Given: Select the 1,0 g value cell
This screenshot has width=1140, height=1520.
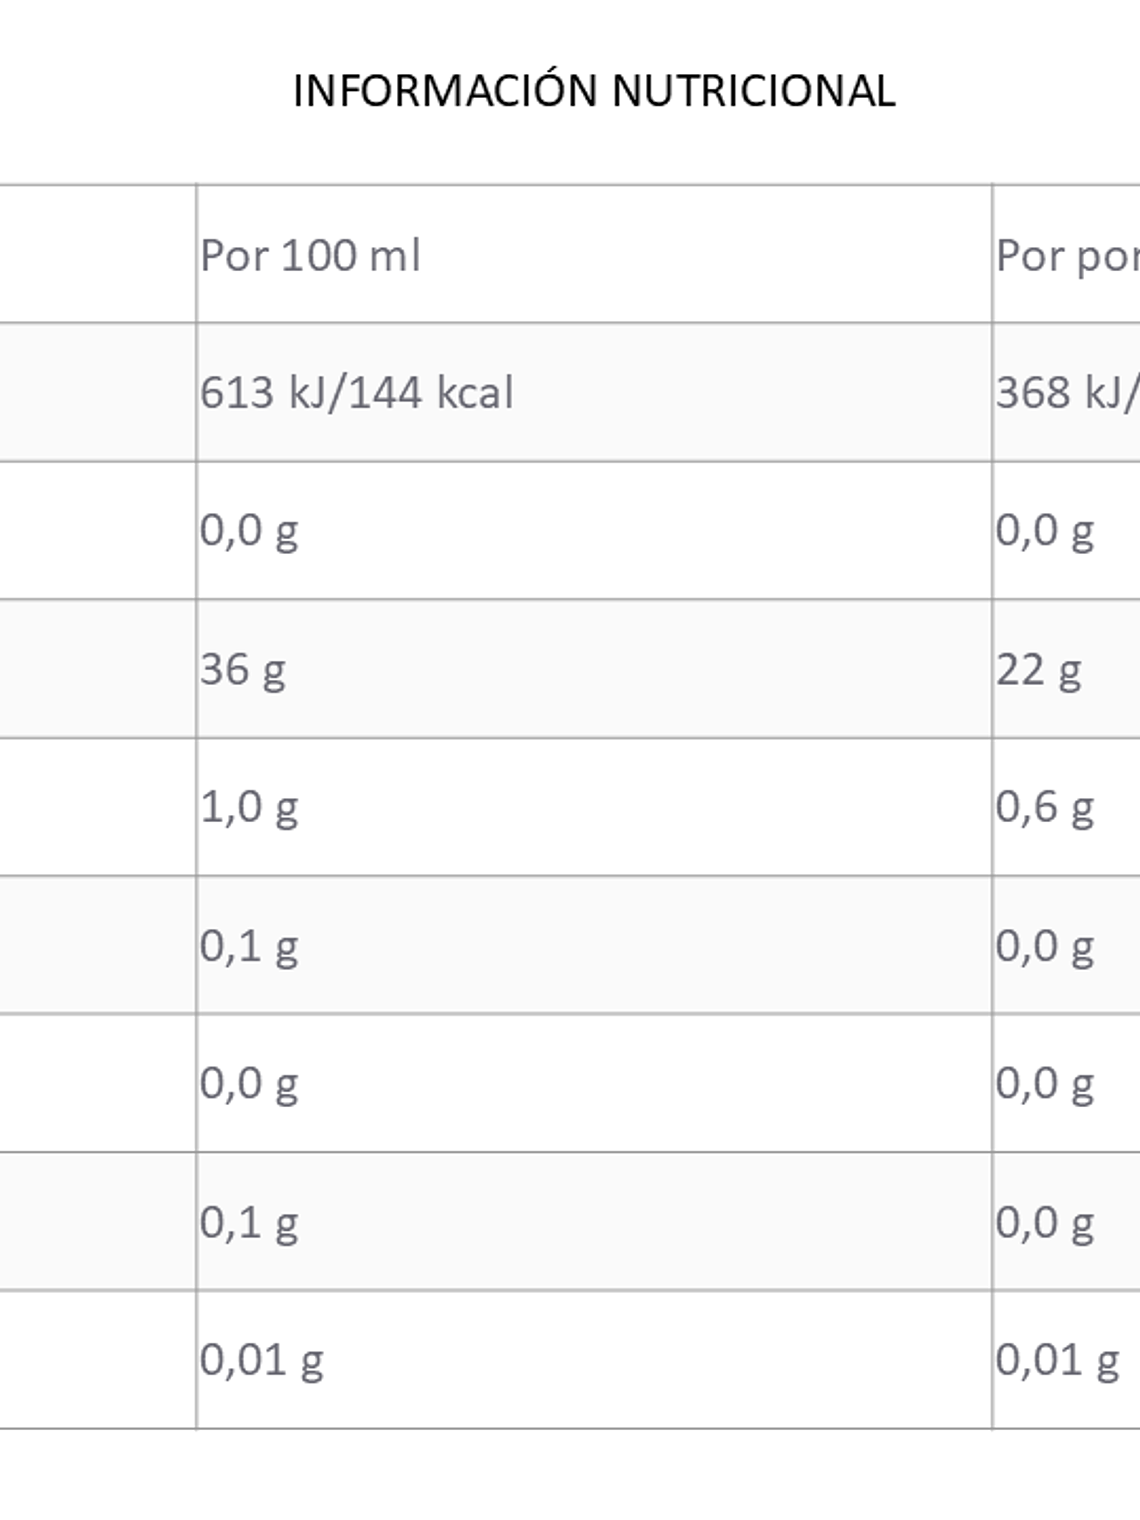Looking at the screenshot, I should click(x=249, y=807).
